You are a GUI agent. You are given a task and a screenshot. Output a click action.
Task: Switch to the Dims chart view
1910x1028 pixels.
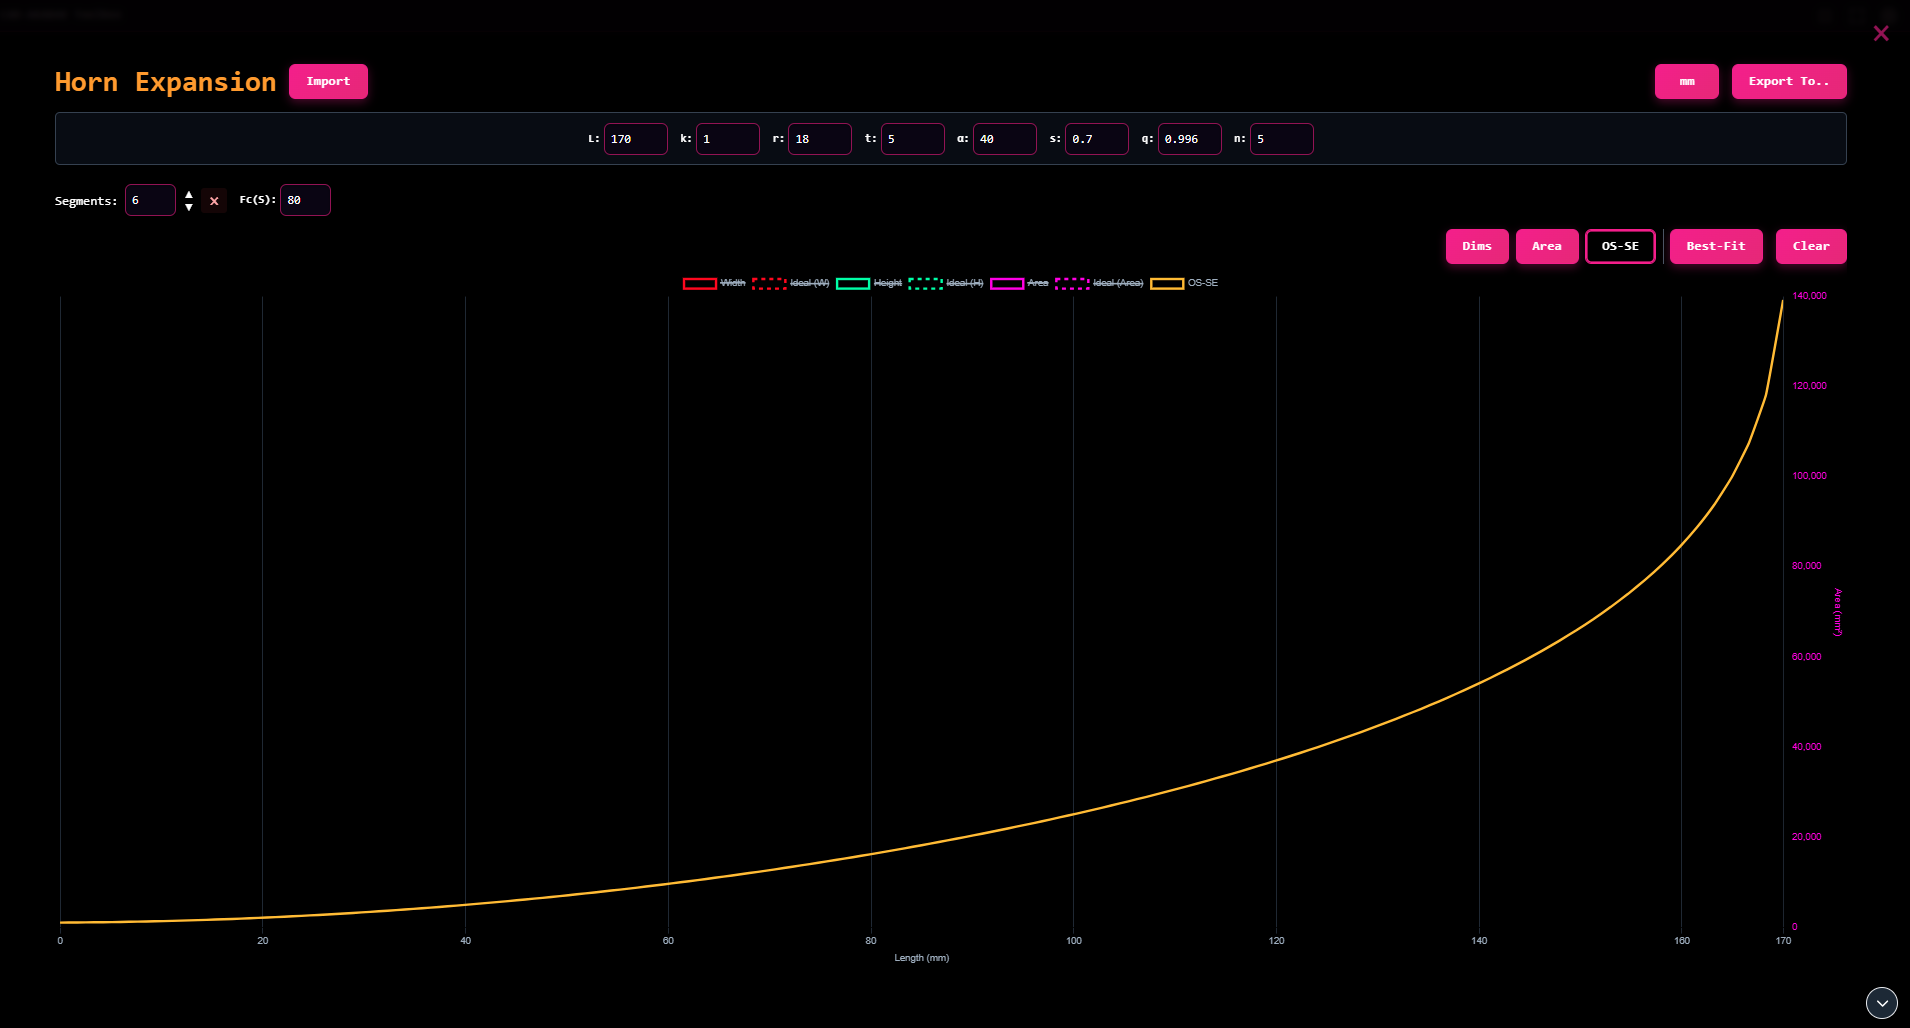(1476, 247)
